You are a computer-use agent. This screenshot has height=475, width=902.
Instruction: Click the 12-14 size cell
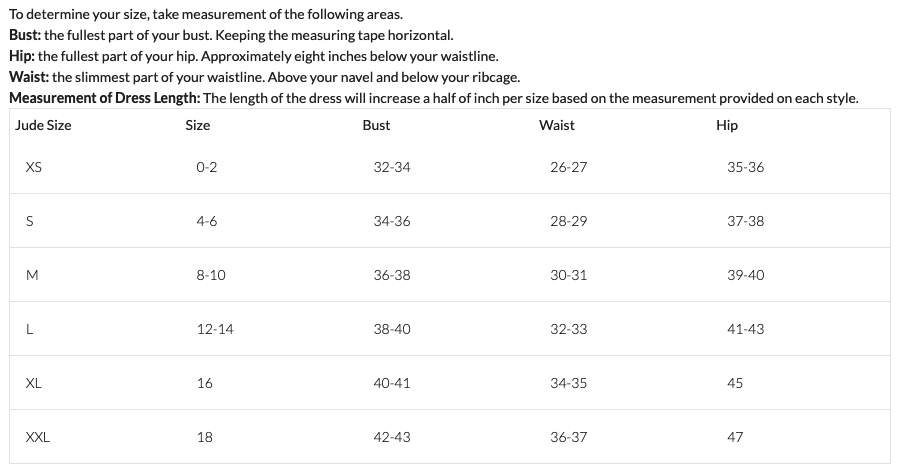pos(215,330)
